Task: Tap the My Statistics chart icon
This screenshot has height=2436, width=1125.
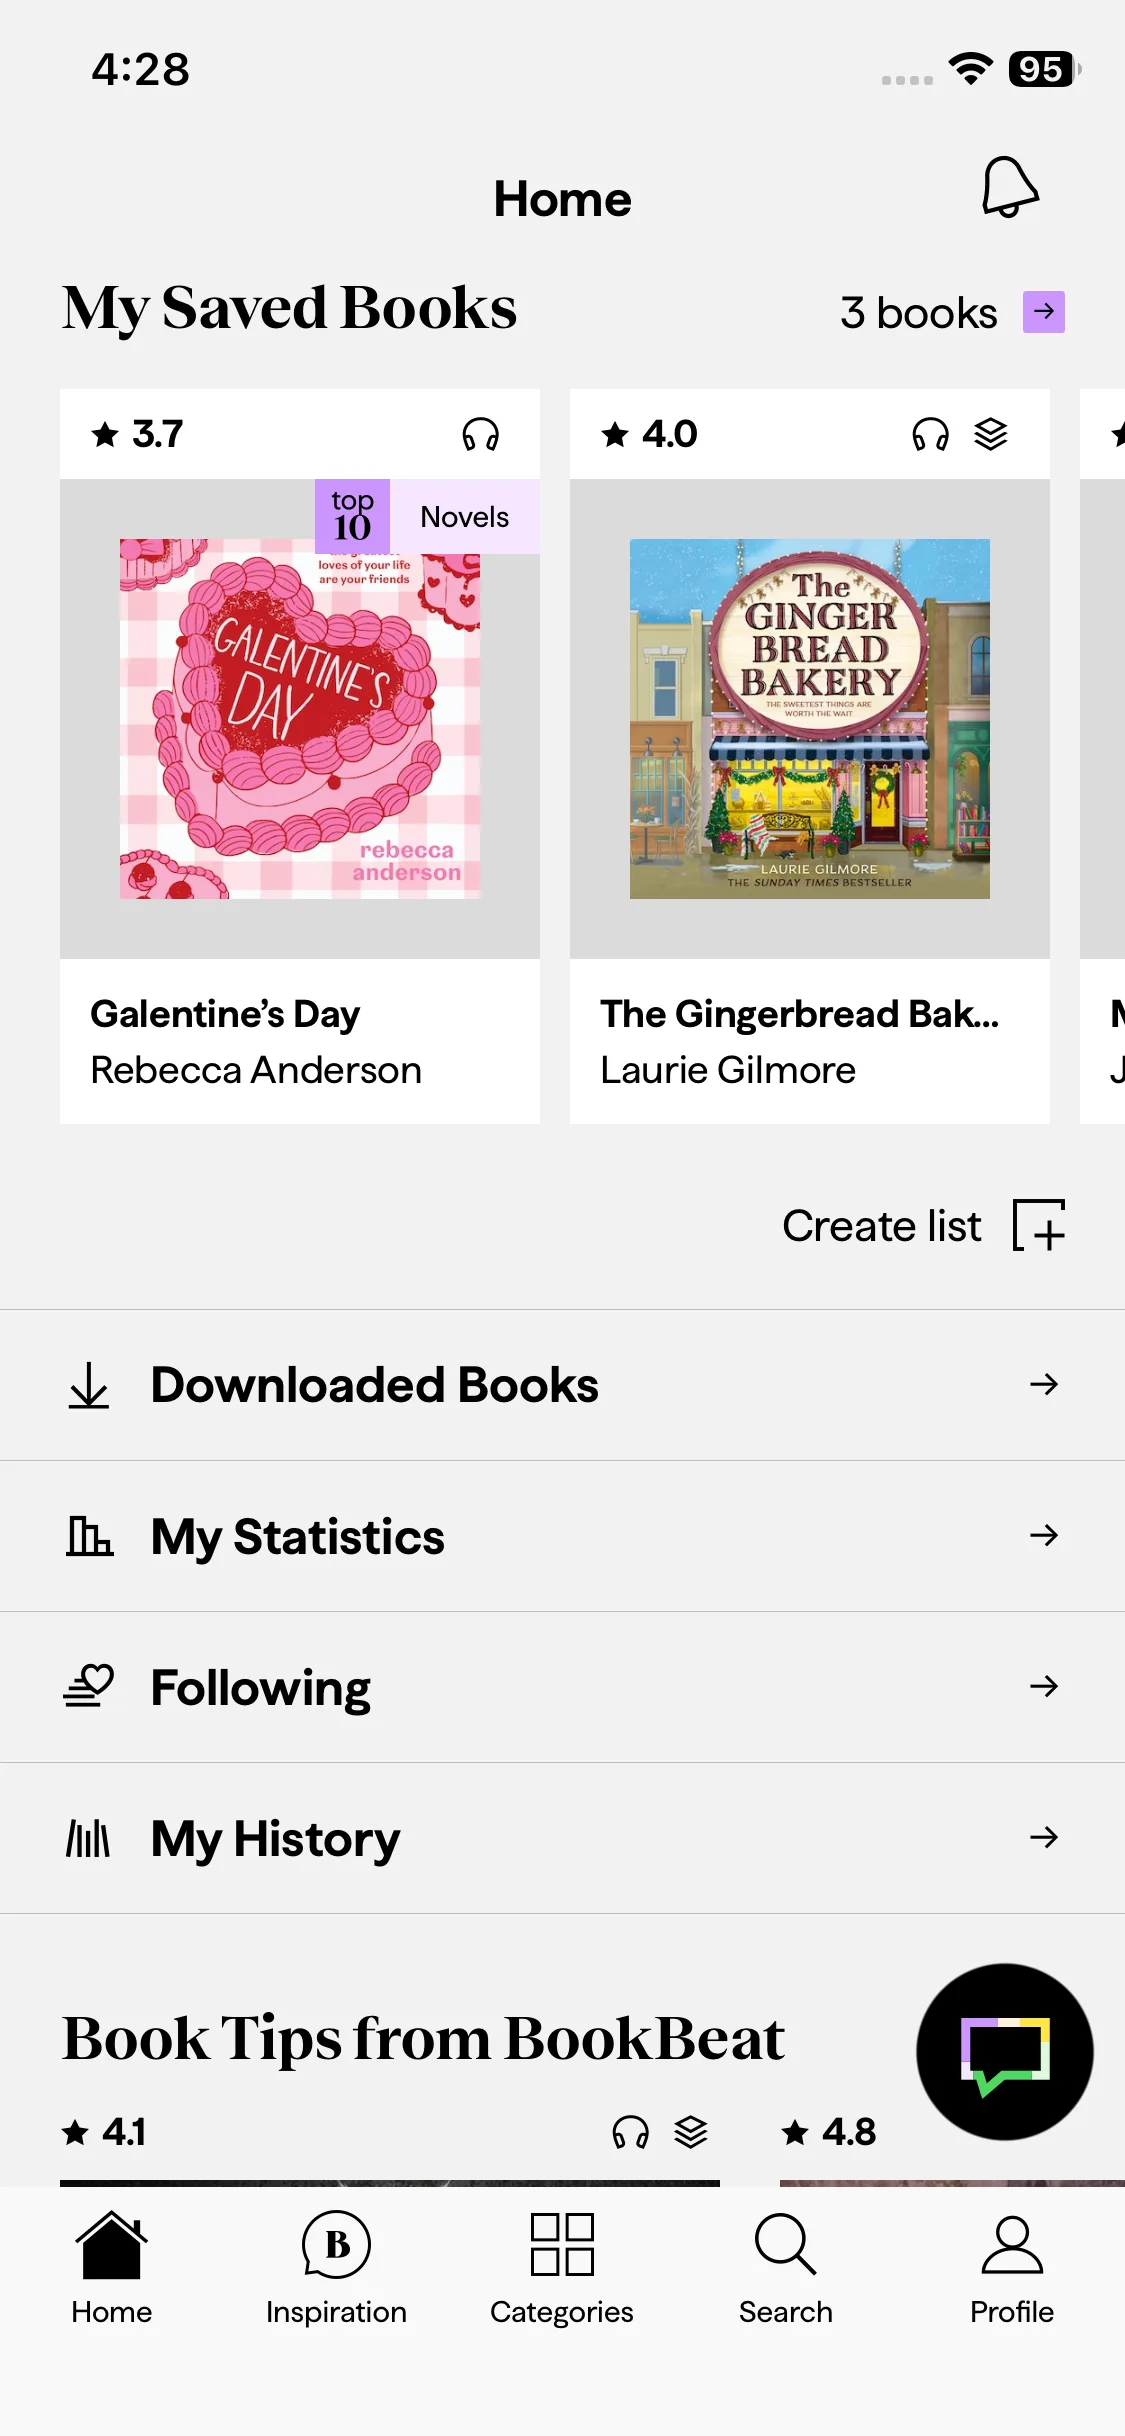Action: coord(89,1536)
